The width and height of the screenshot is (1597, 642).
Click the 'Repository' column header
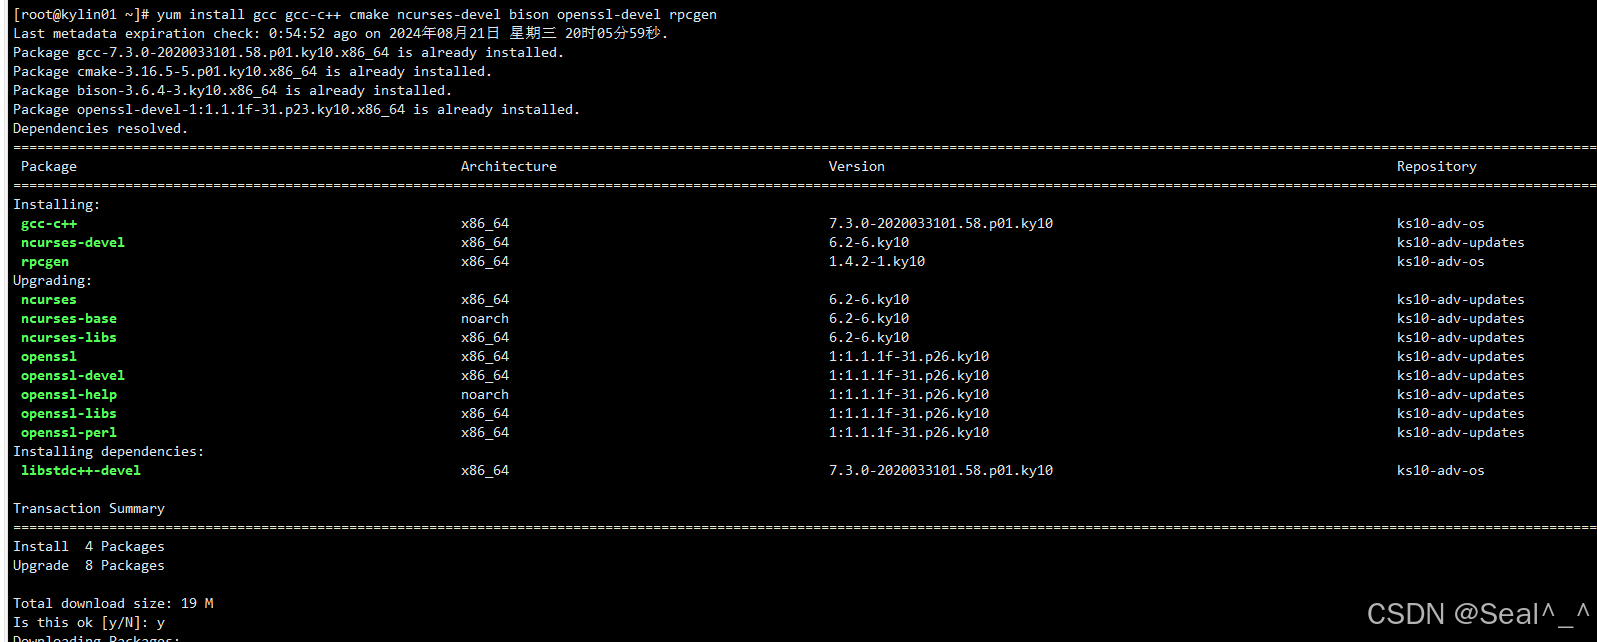(1437, 167)
